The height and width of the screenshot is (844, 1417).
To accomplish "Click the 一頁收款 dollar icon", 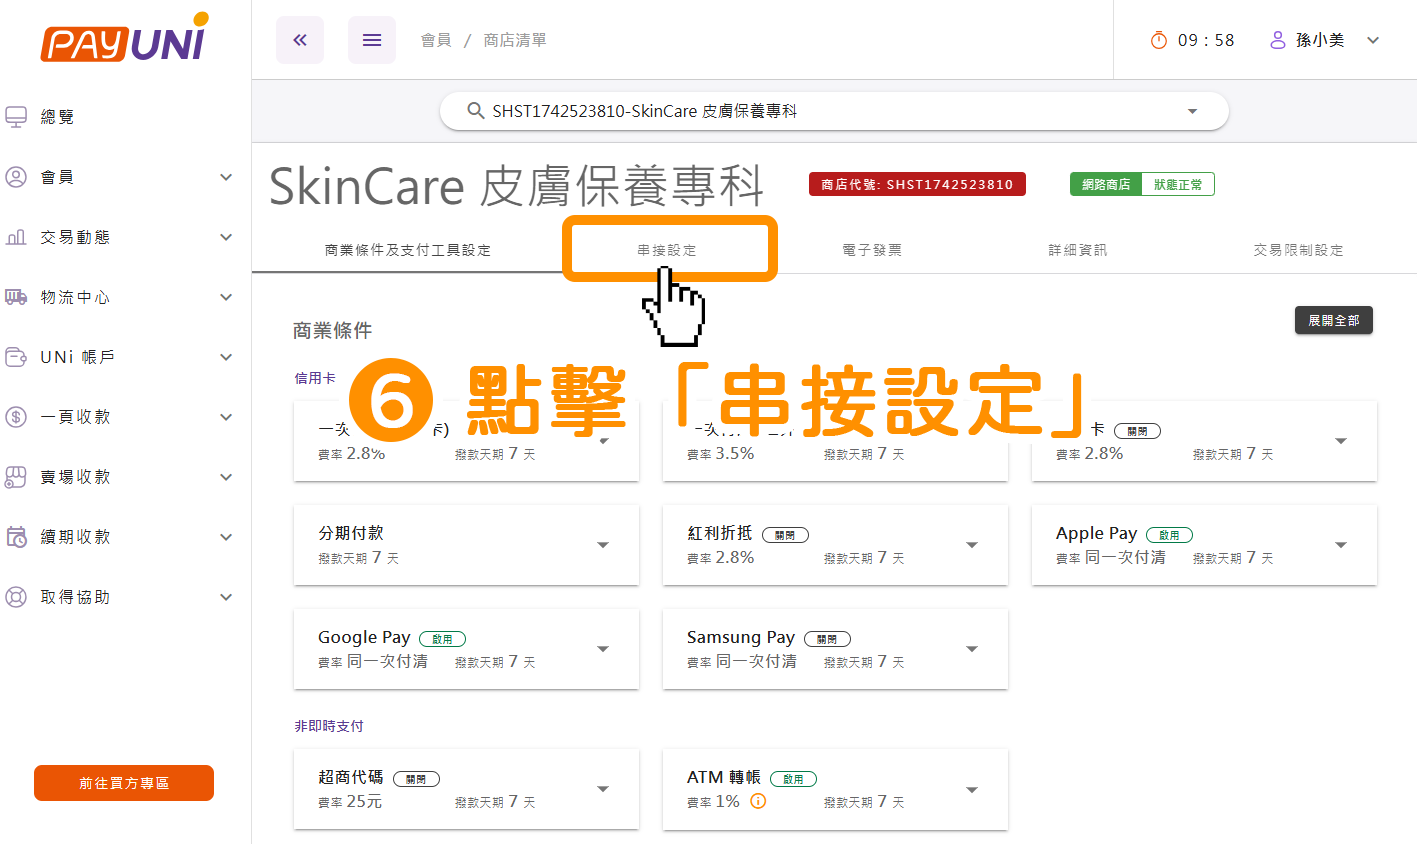I will 16,417.
